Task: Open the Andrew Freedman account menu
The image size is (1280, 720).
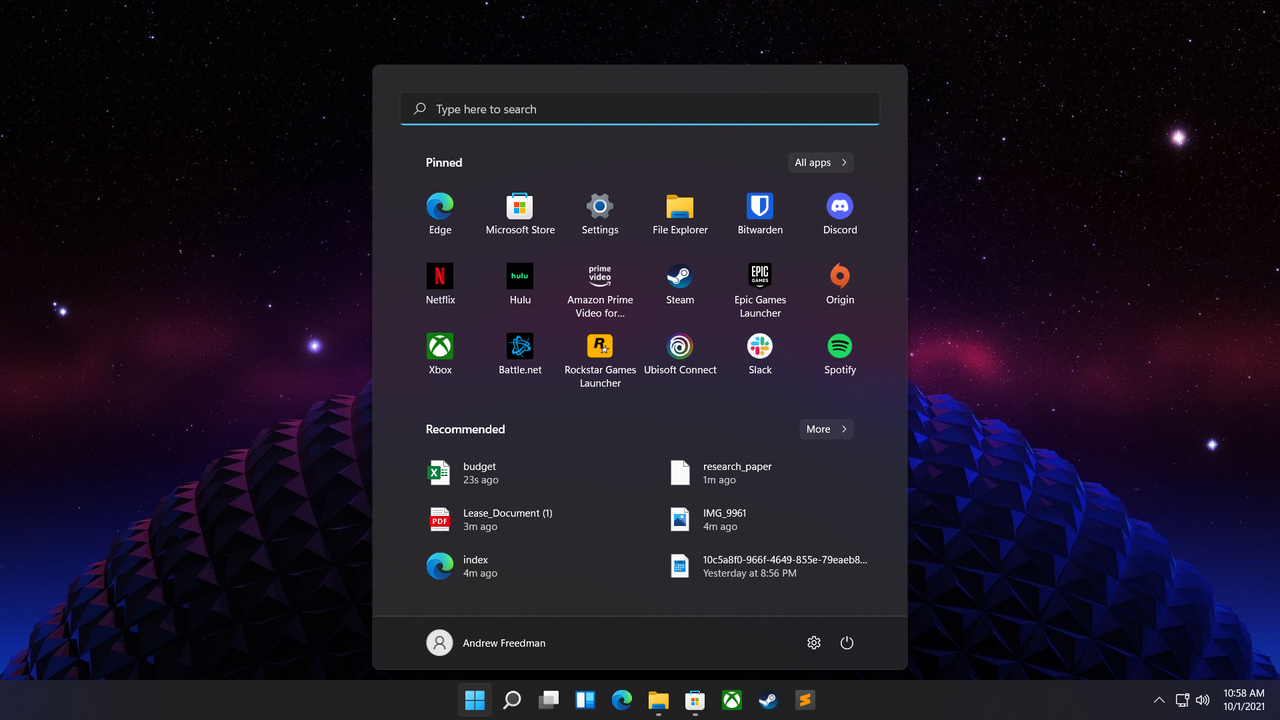Action: click(487, 643)
